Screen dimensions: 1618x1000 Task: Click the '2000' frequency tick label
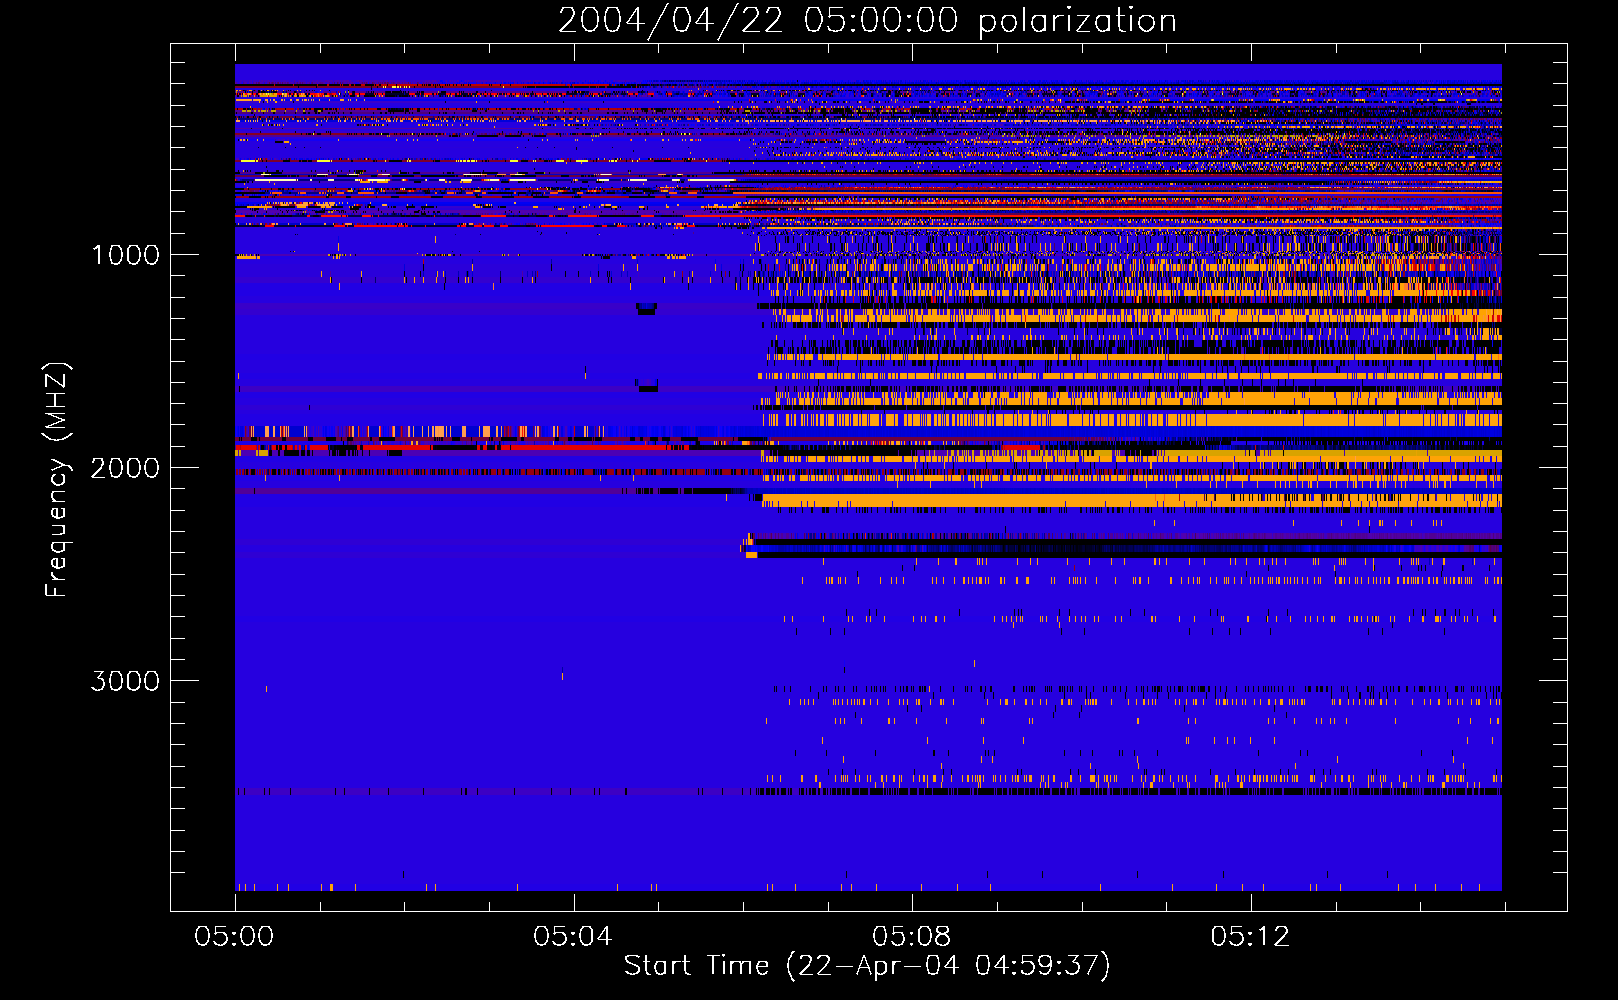pyautogui.click(x=125, y=468)
